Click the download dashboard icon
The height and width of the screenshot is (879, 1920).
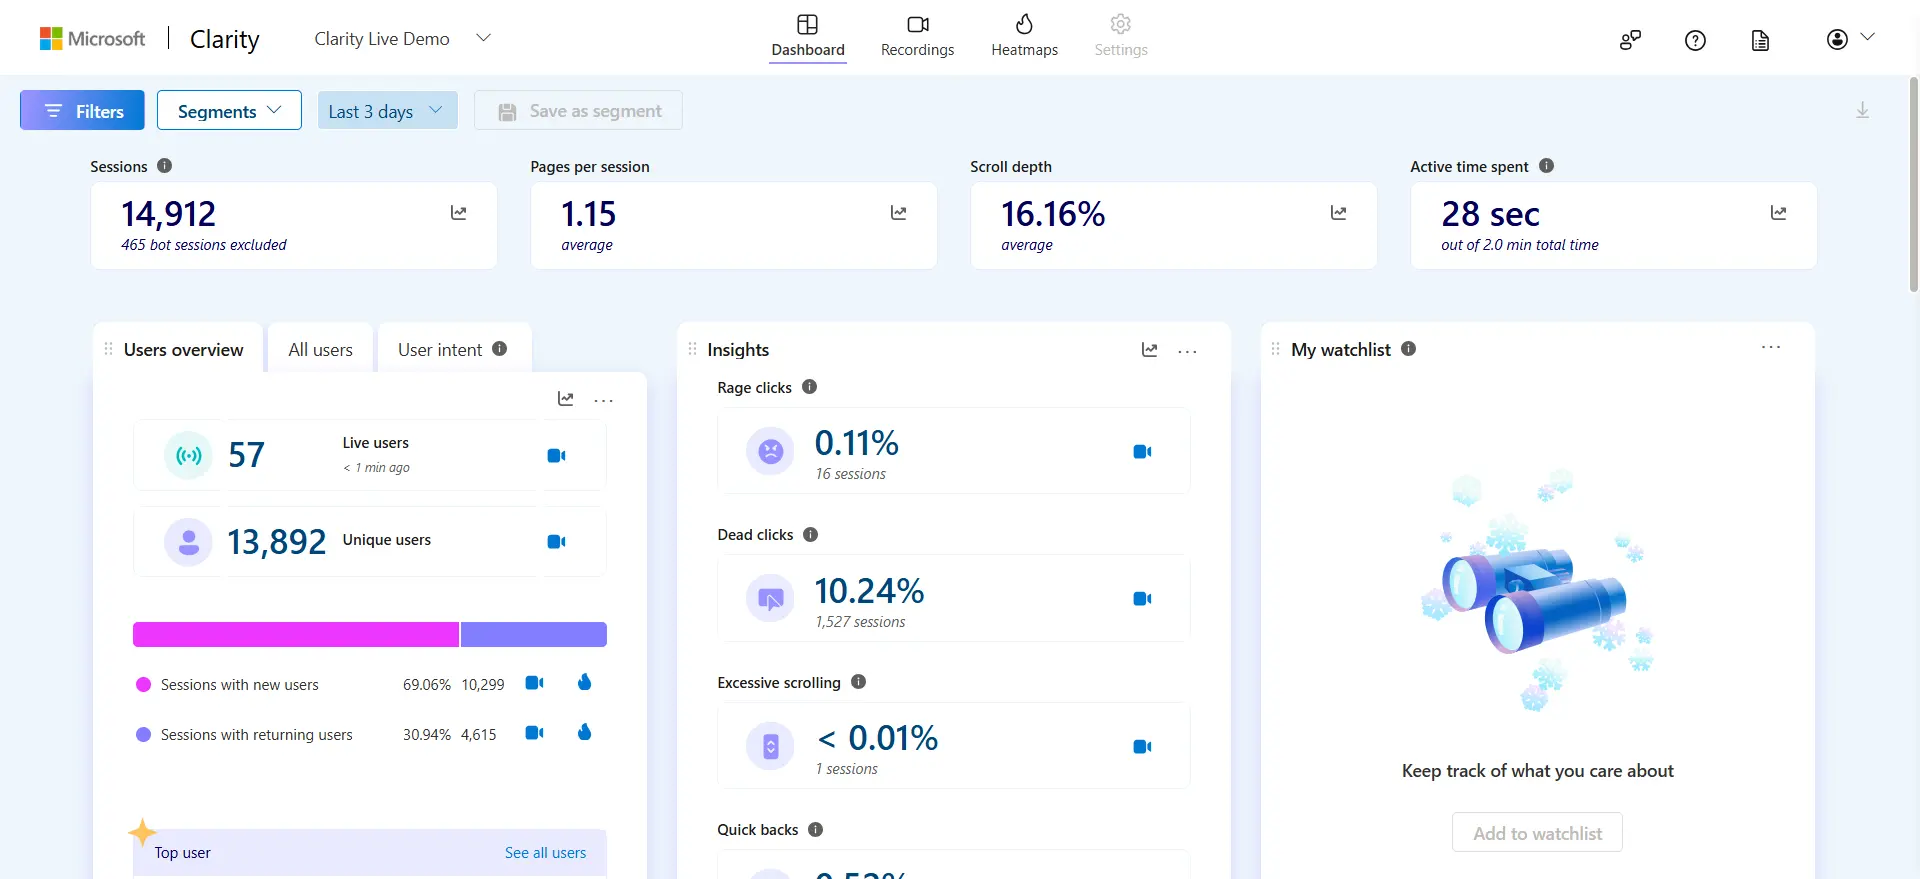1862,110
